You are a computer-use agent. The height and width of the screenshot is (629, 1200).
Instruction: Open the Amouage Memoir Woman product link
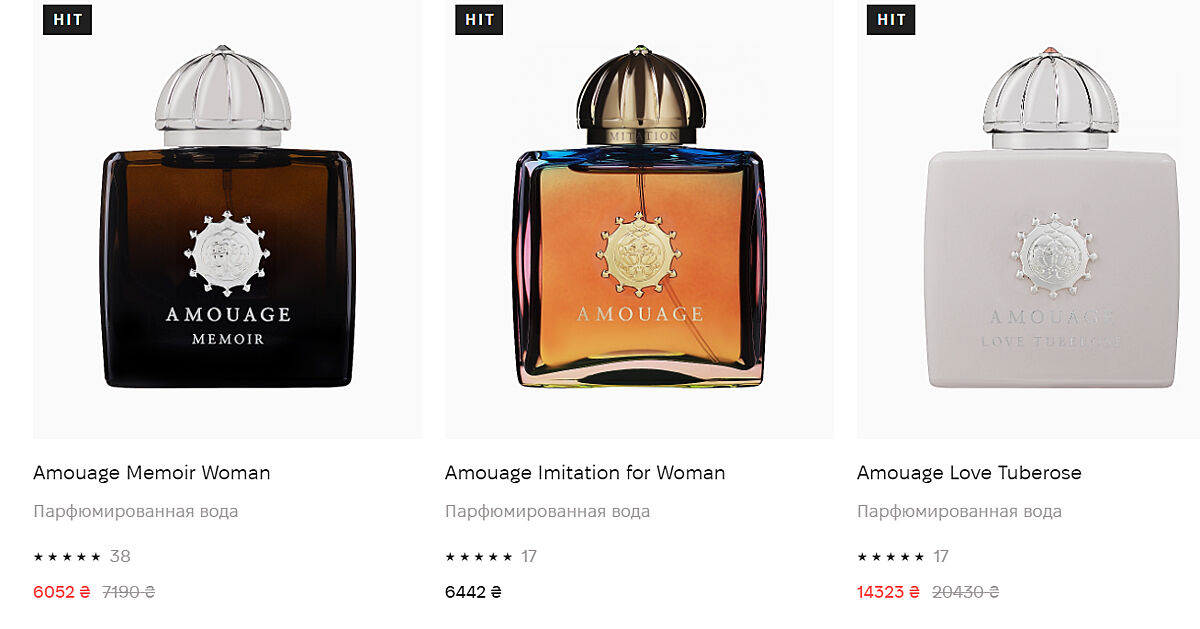(x=152, y=473)
